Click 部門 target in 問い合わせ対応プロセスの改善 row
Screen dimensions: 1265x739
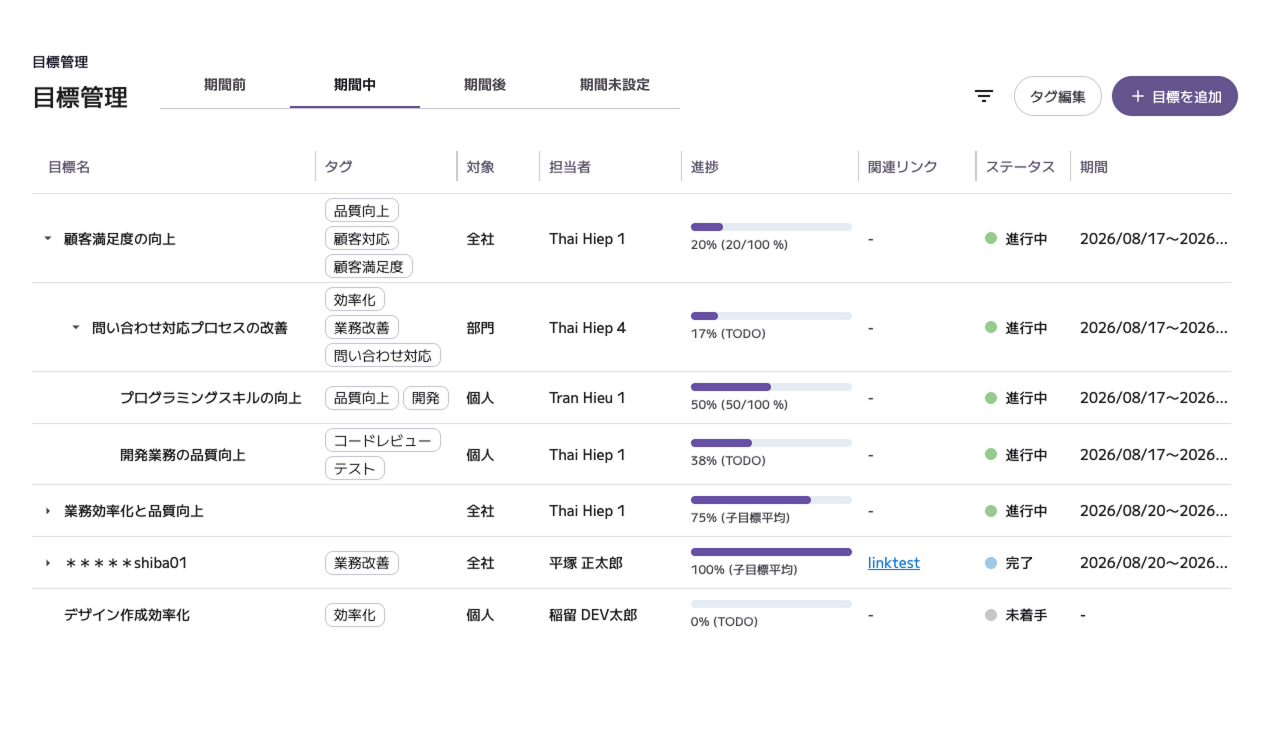pyautogui.click(x=481, y=328)
